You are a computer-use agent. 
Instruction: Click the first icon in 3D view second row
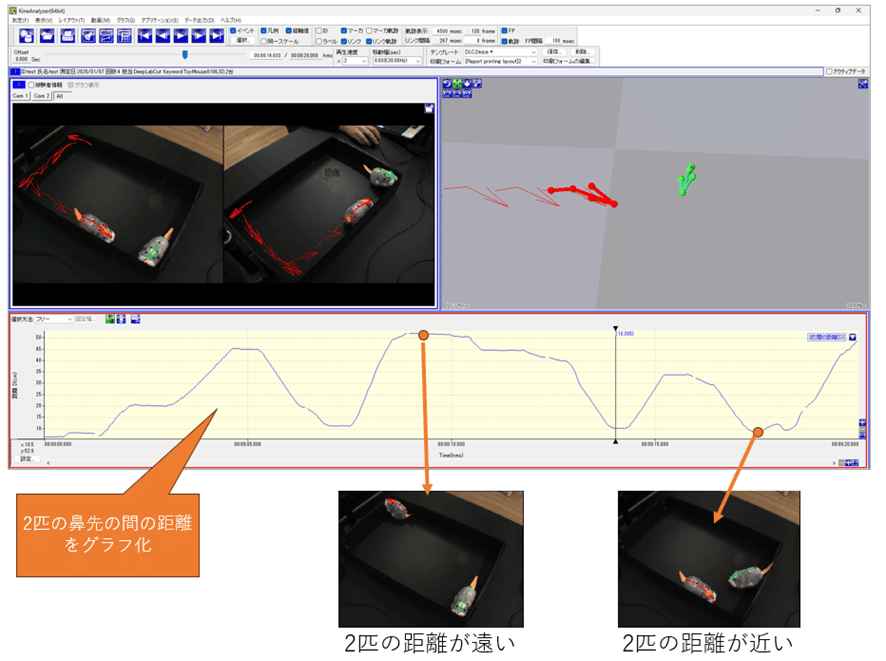447,93
